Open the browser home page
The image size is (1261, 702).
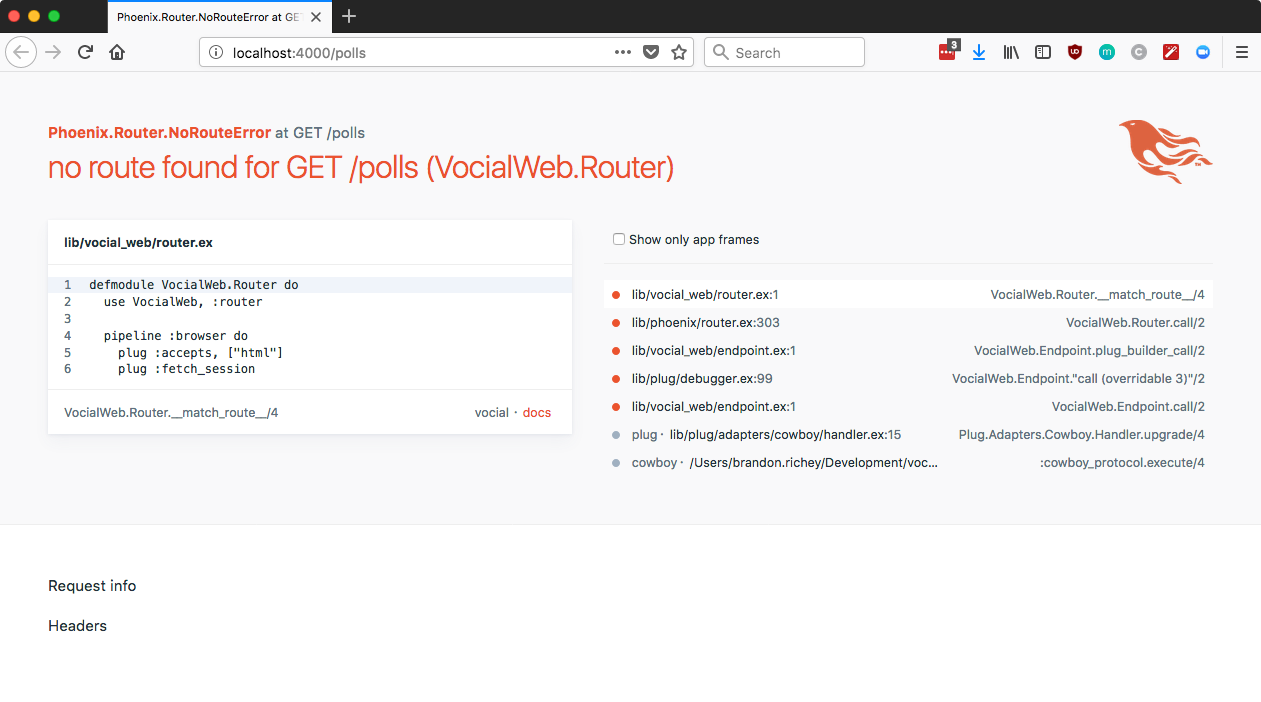(117, 53)
